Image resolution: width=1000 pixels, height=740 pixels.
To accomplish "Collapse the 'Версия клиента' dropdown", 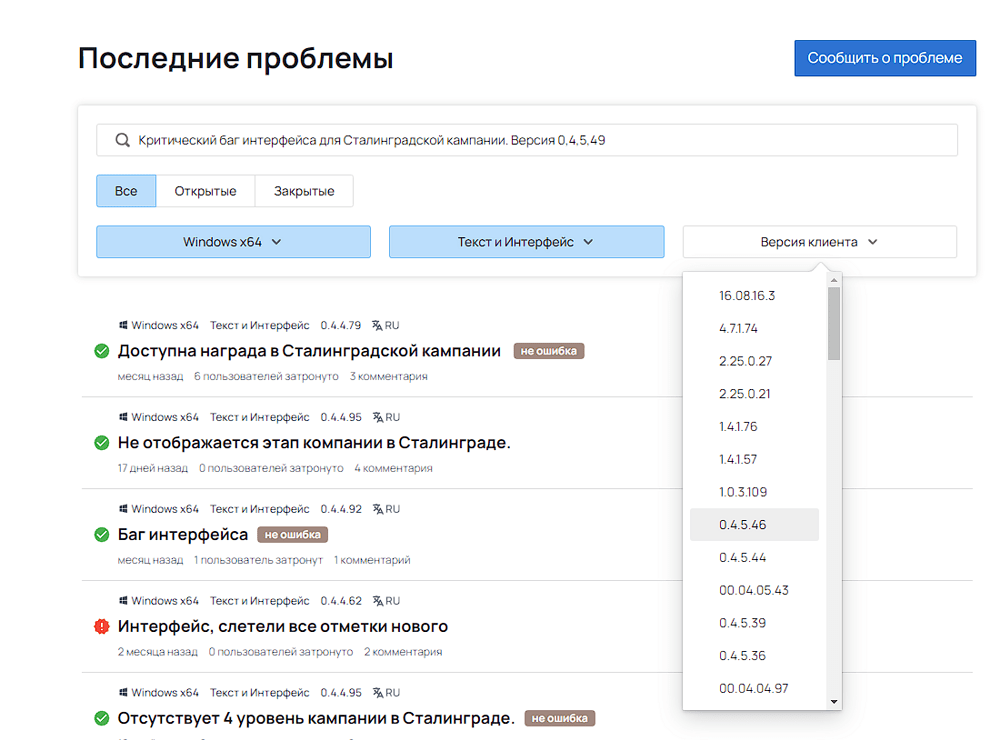I will (819, 242).
